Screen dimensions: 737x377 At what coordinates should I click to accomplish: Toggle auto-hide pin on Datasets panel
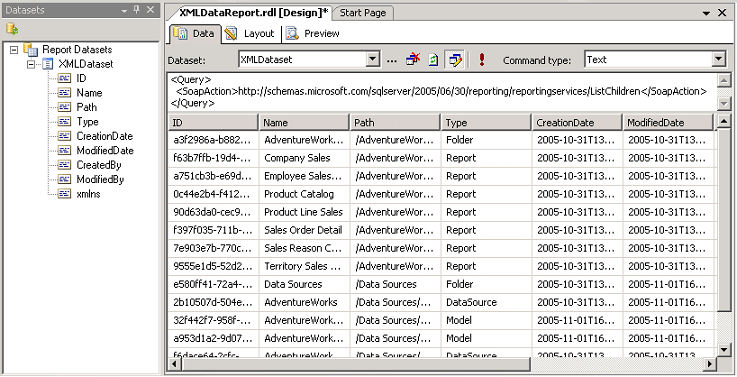(x=137, y=10)
